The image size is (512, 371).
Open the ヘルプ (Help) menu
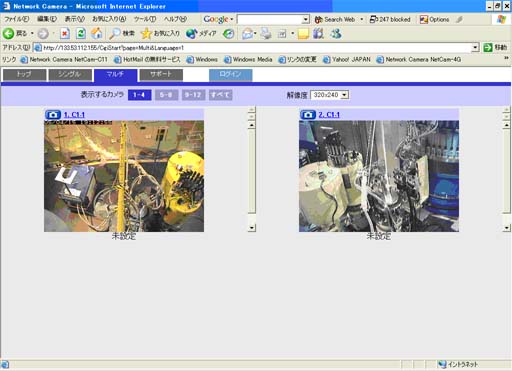175,19
